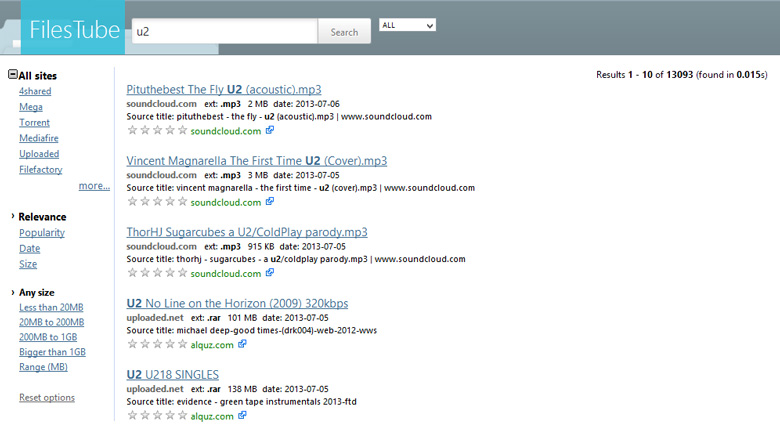Screen dimensions: 780x434
Task: Focus the search field containing u2
Action: tap(224, 31)
